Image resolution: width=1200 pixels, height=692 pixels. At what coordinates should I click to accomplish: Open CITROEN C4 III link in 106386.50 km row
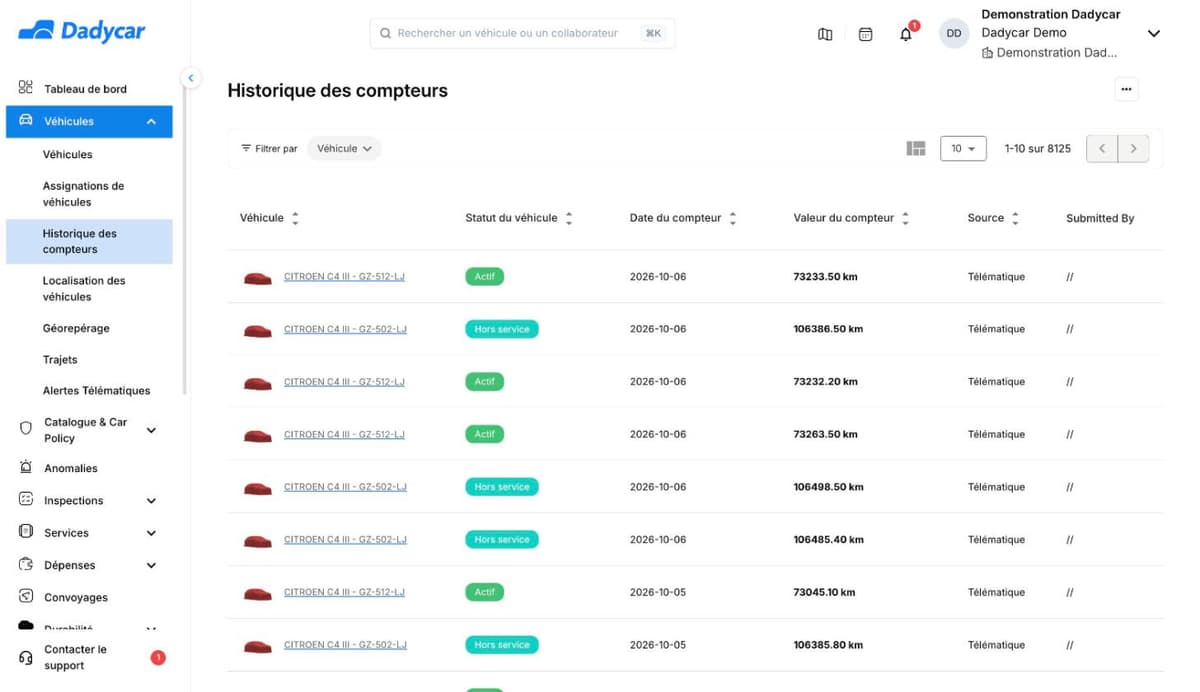pos(345,329)
